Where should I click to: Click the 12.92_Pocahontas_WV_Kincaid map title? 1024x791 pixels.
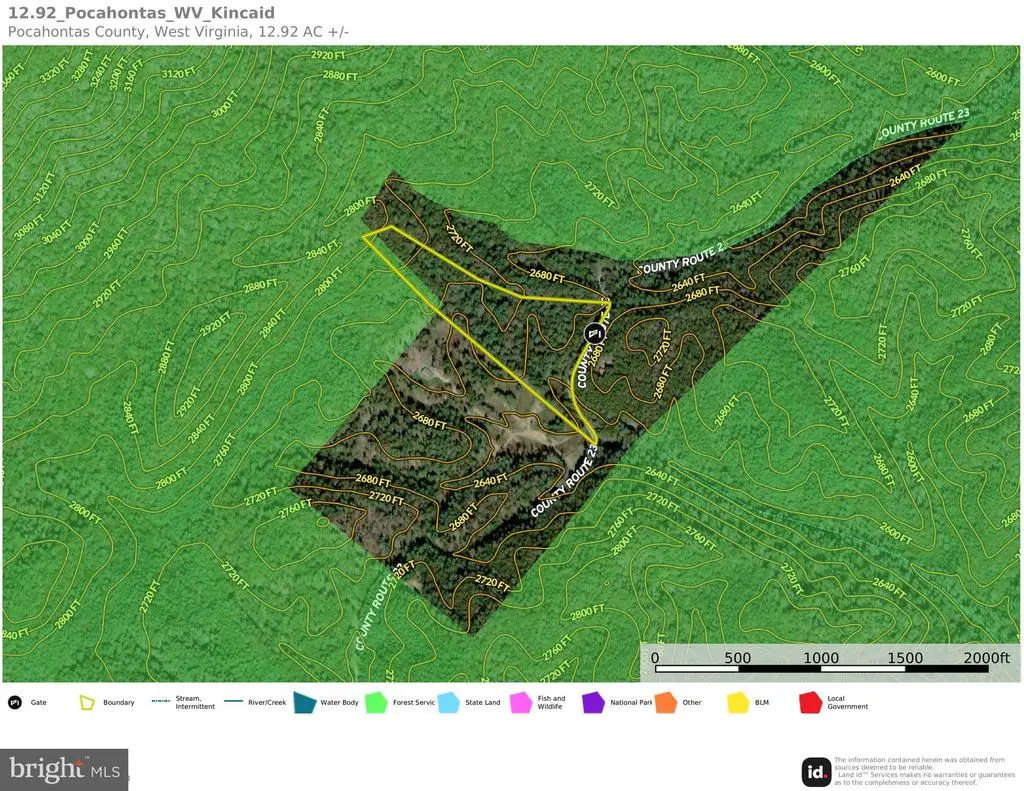(141, 13)
